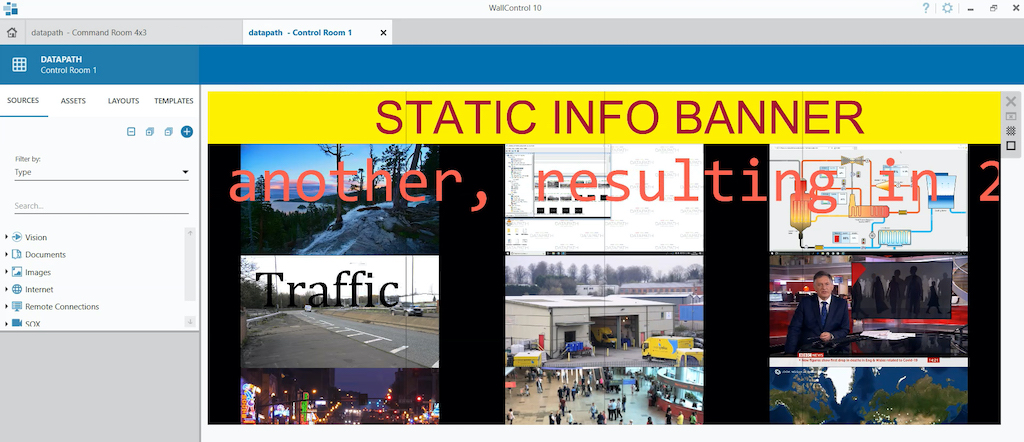The image size is (1024, 442).
Task: Open the help question mark icon
Action: tap(926, 8)
